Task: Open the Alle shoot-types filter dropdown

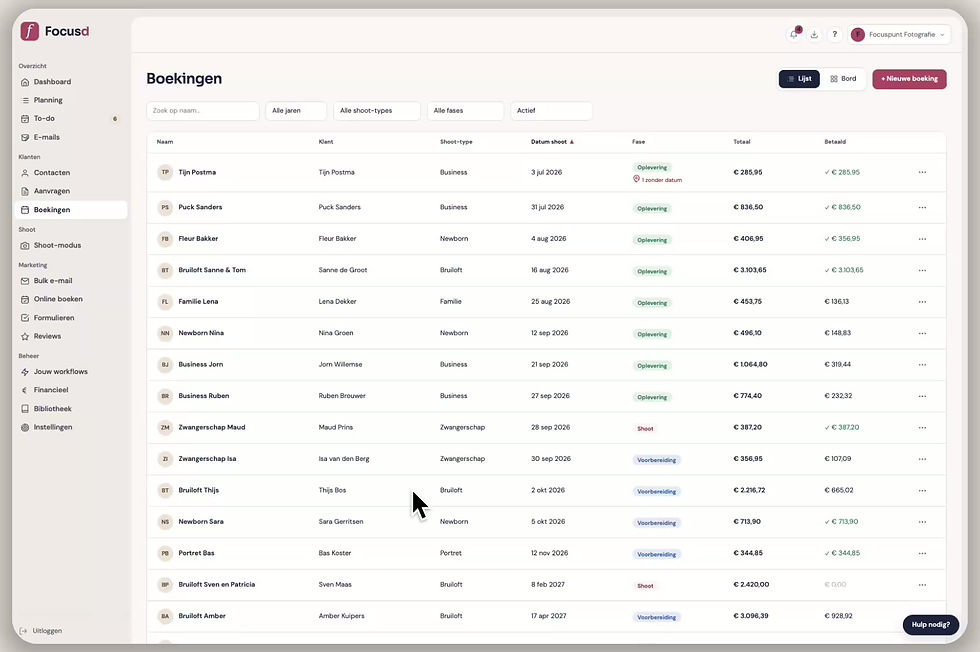Action: click(377, 111)
